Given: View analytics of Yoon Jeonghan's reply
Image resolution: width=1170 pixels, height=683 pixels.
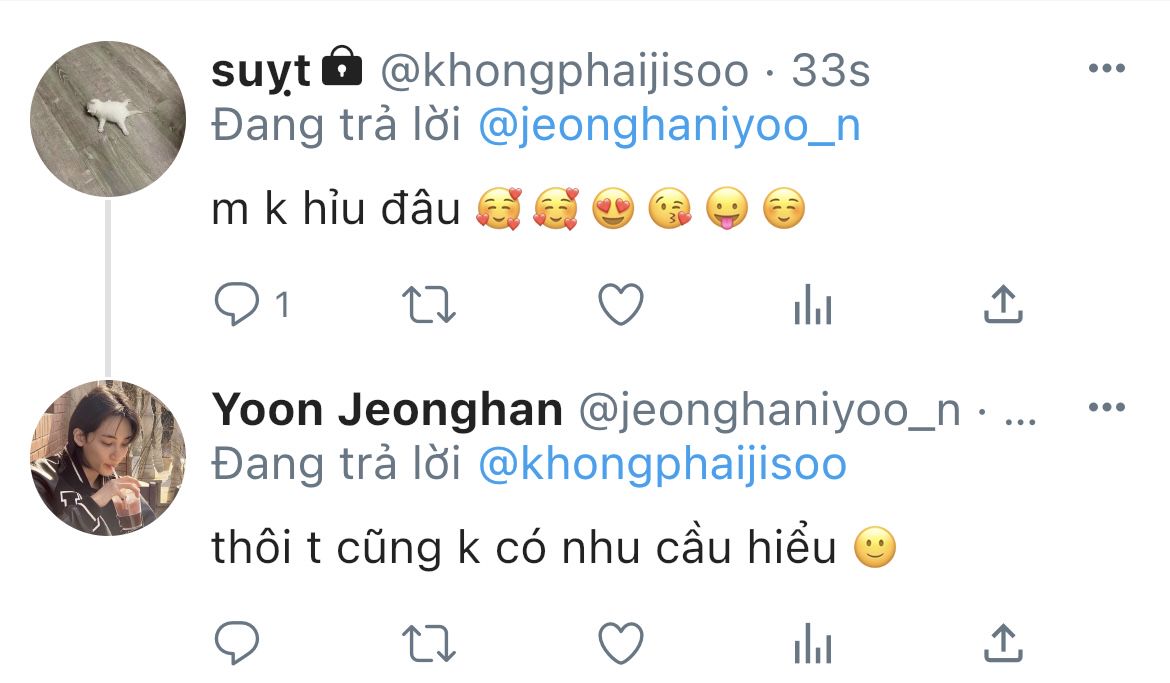Looking at the screenshot, I should coord(812,643).
